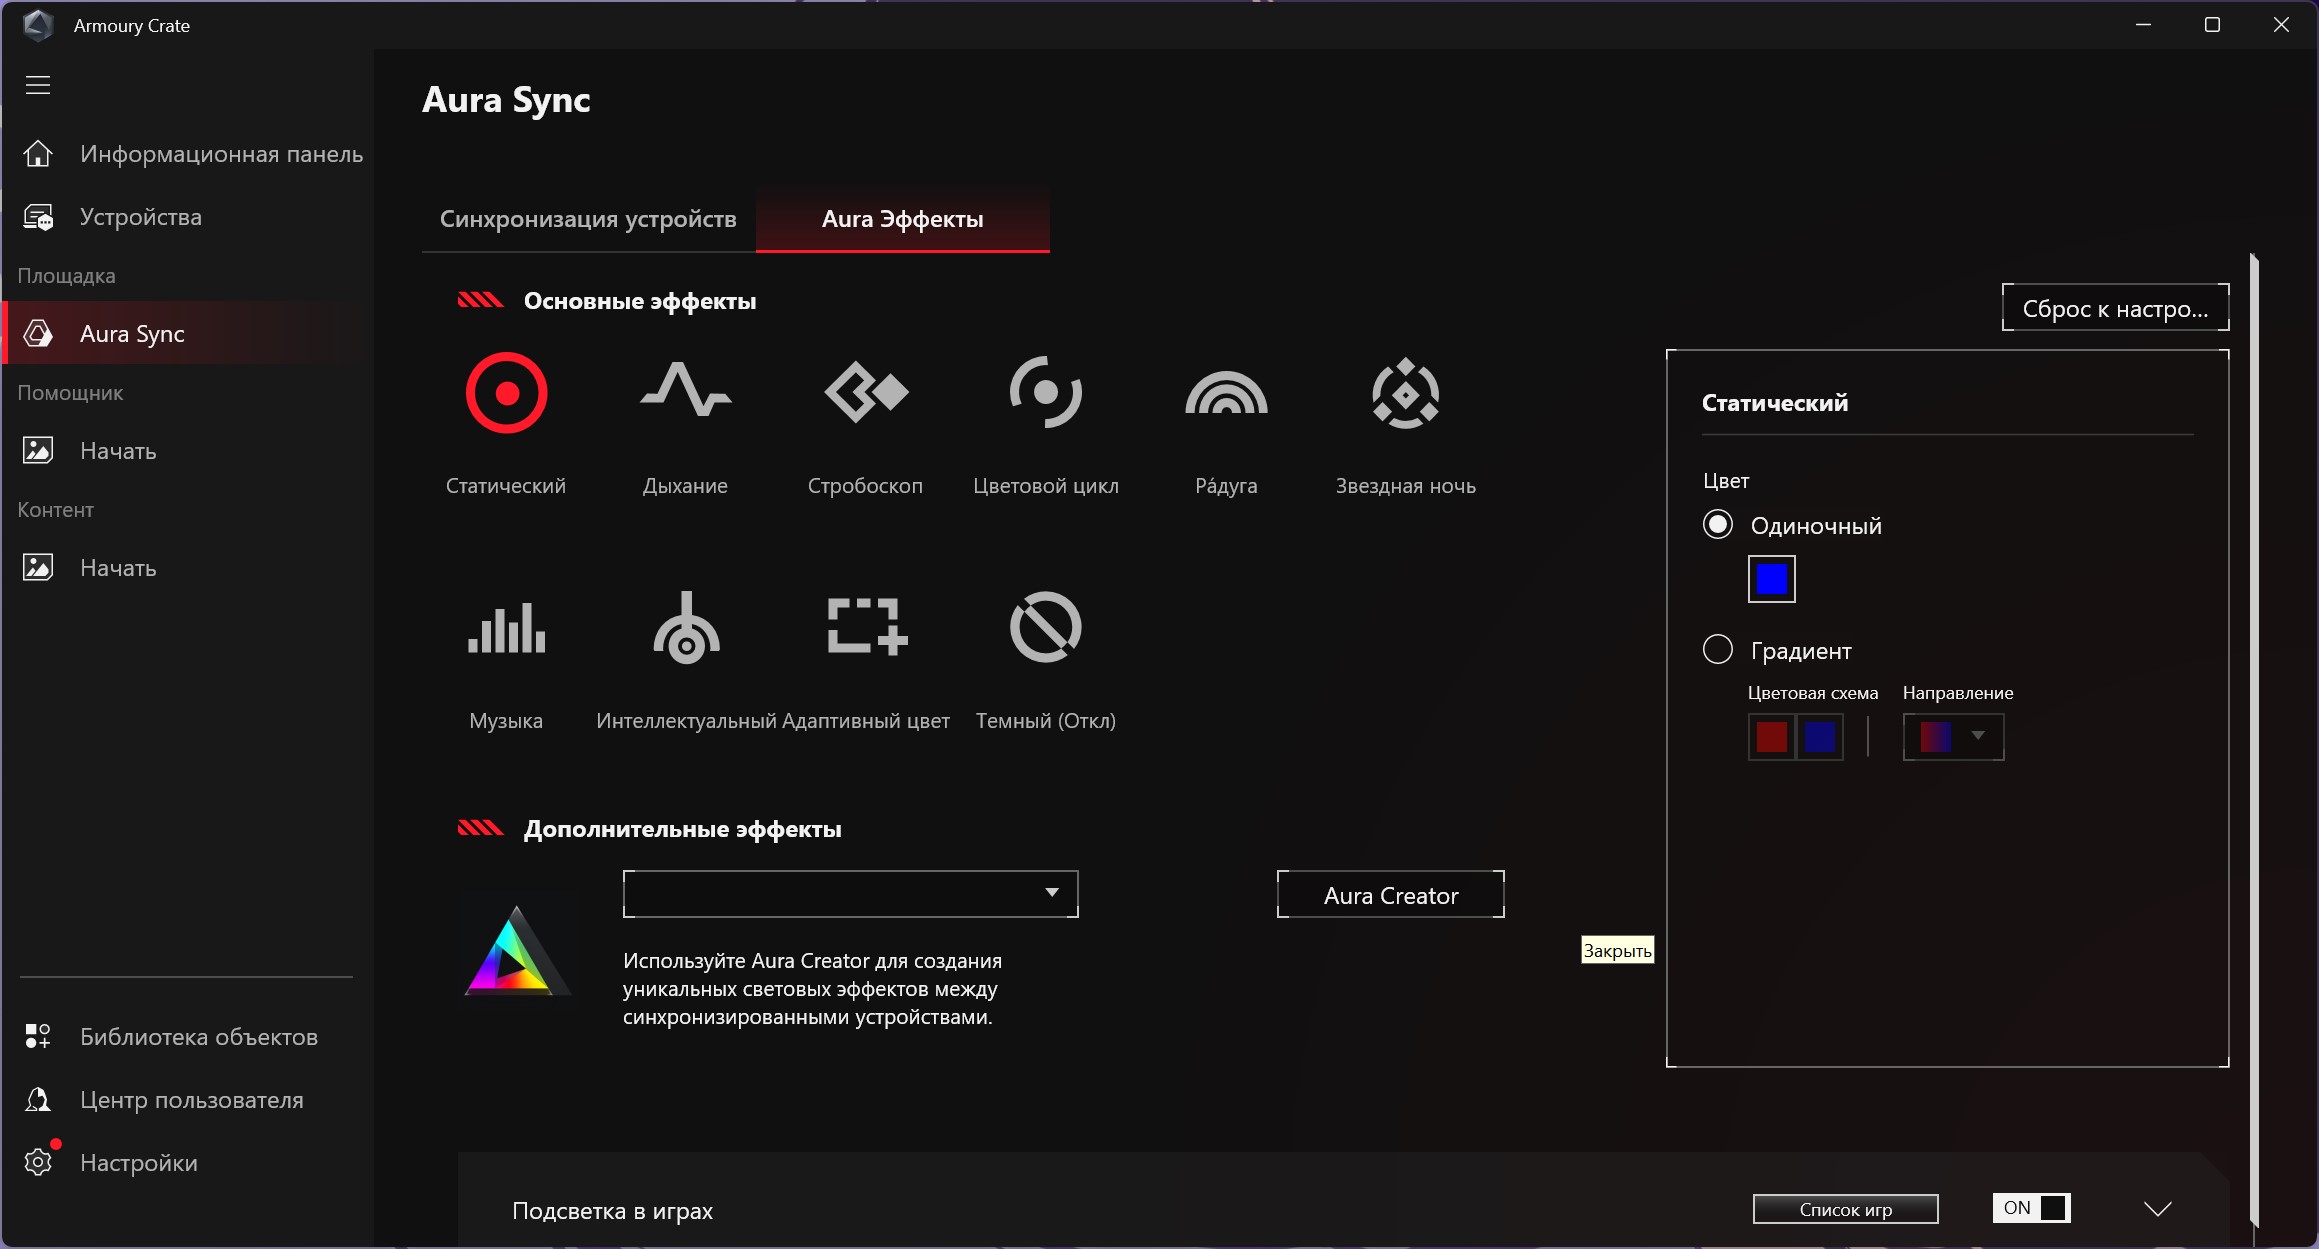Select the Music (Музыка) effect icon

[506, 627]
